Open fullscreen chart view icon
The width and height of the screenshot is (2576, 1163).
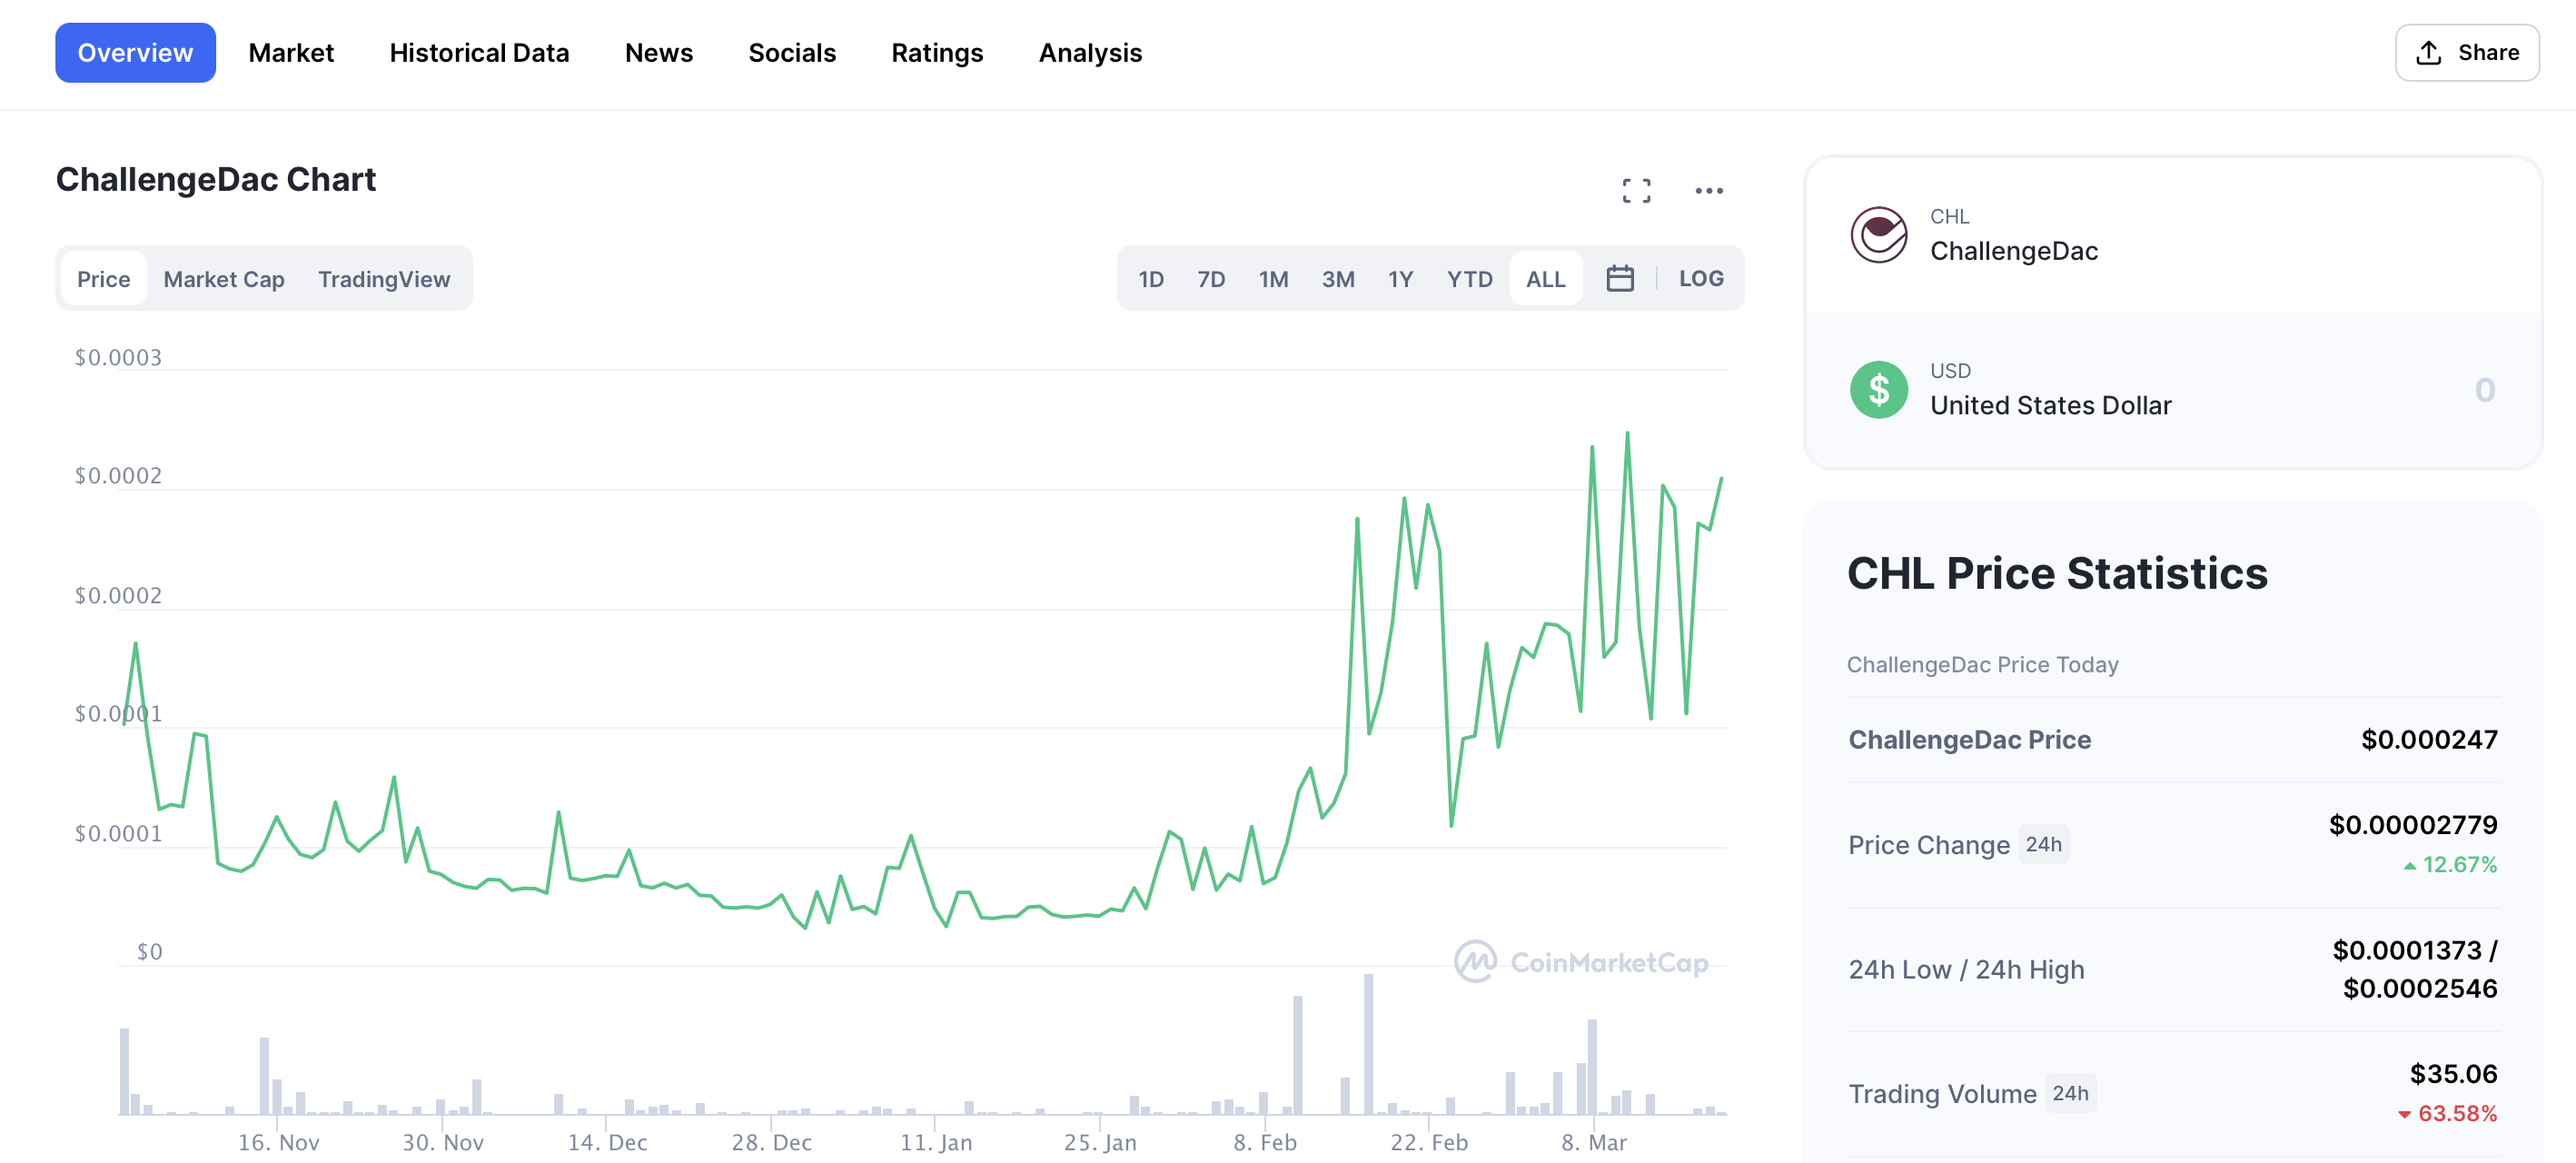[1636, 190]
